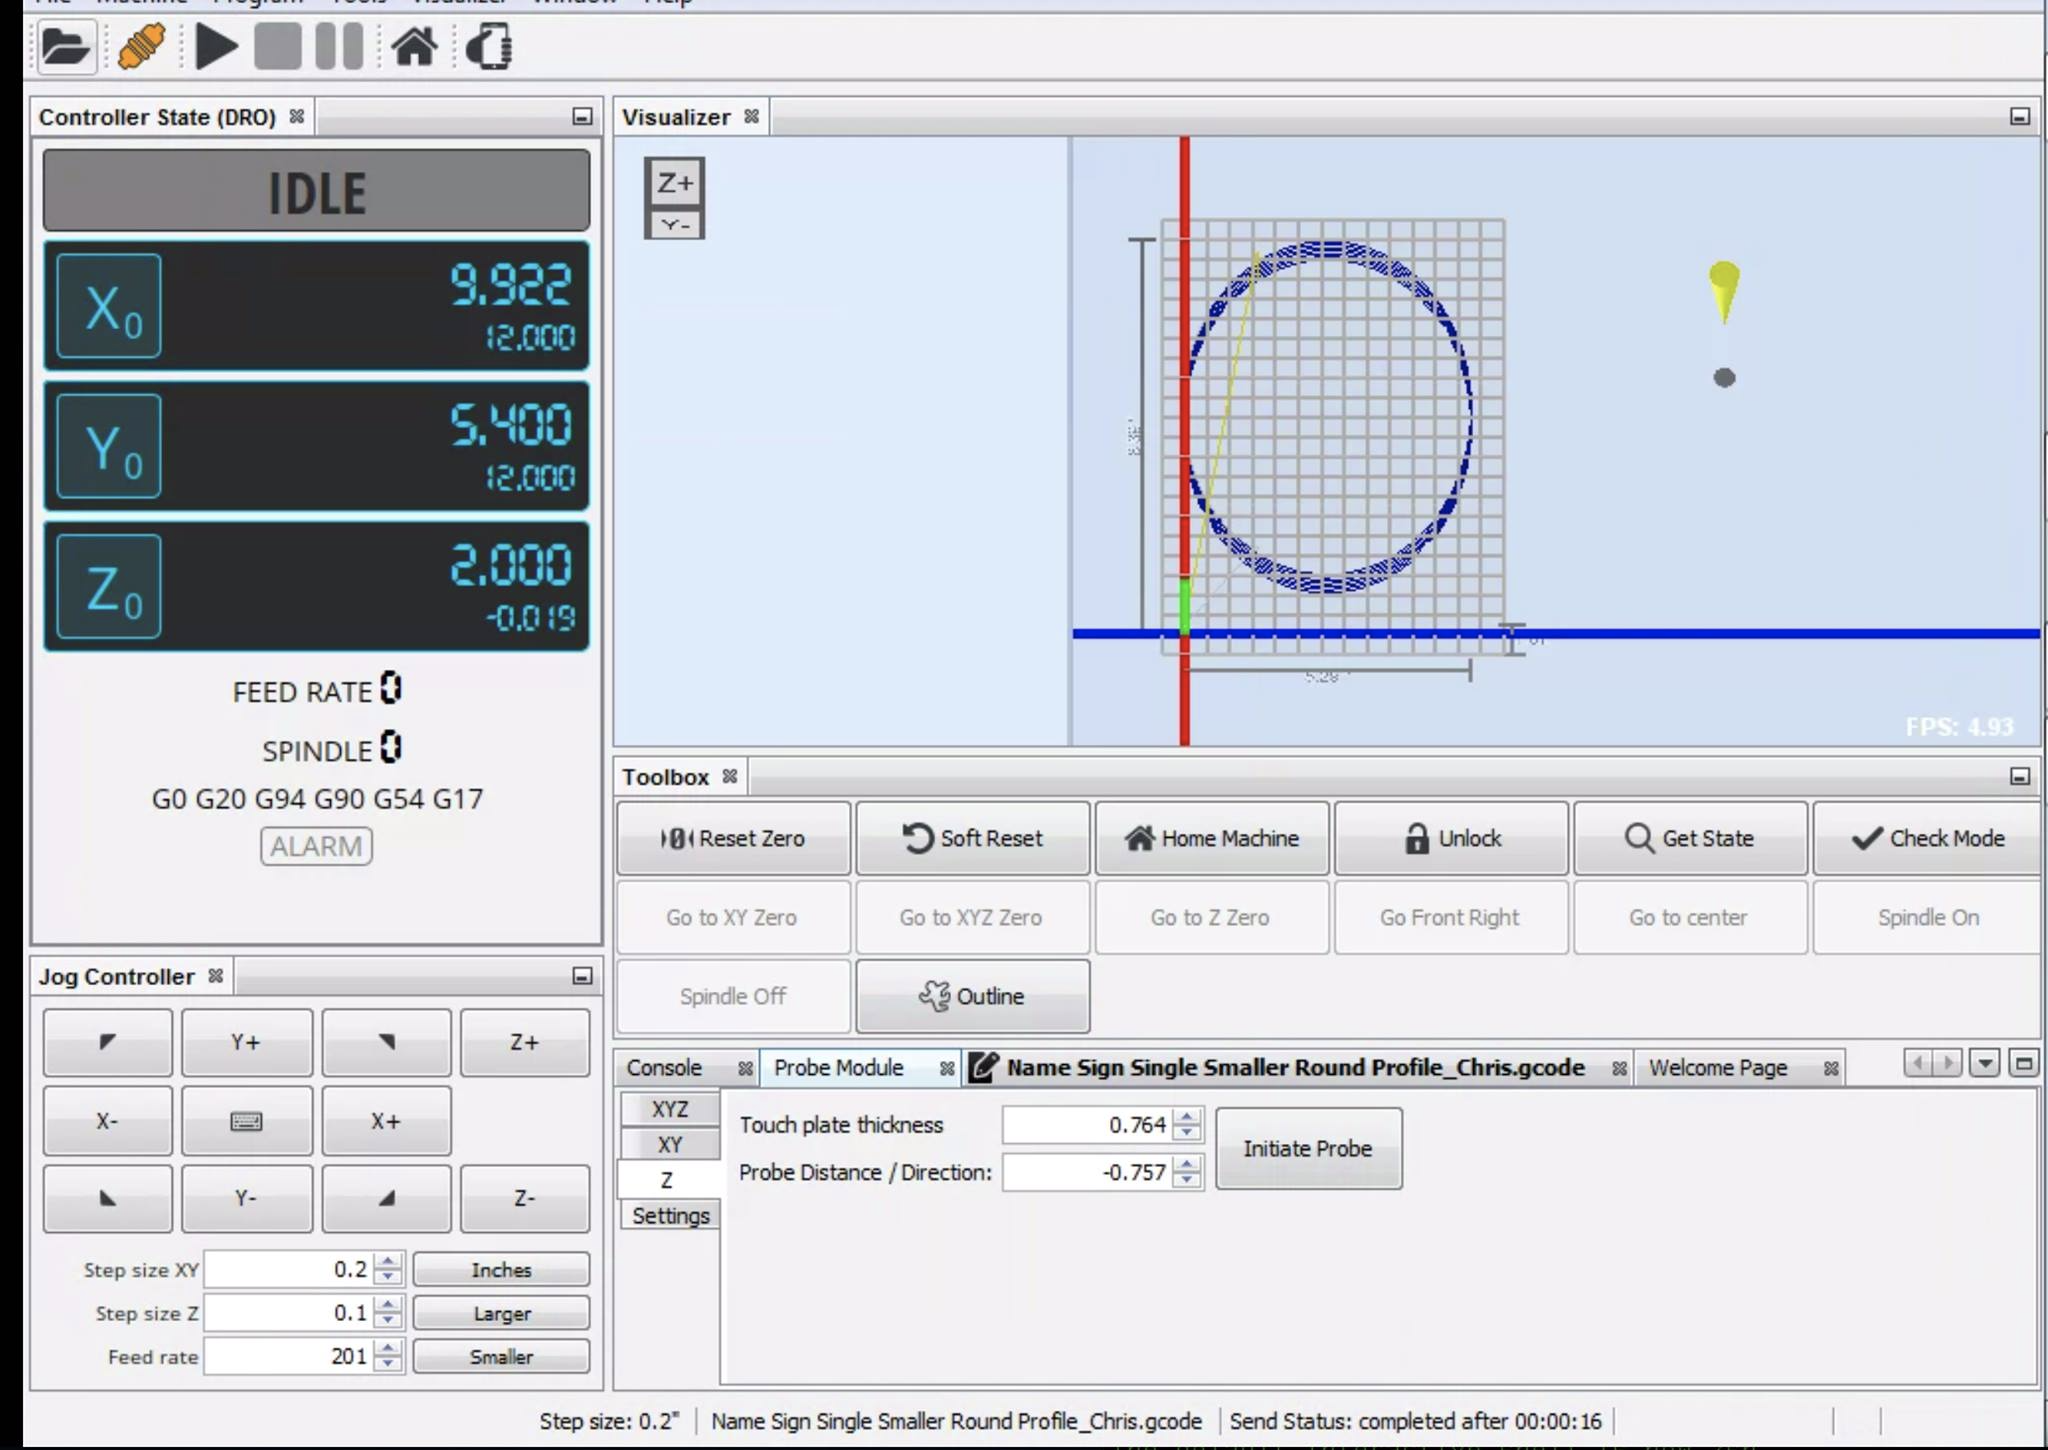Image resolution: width=2048 pixels, height=1450 pixels.
Task: Click the pause toolbar button
Action: coord(339,47)
